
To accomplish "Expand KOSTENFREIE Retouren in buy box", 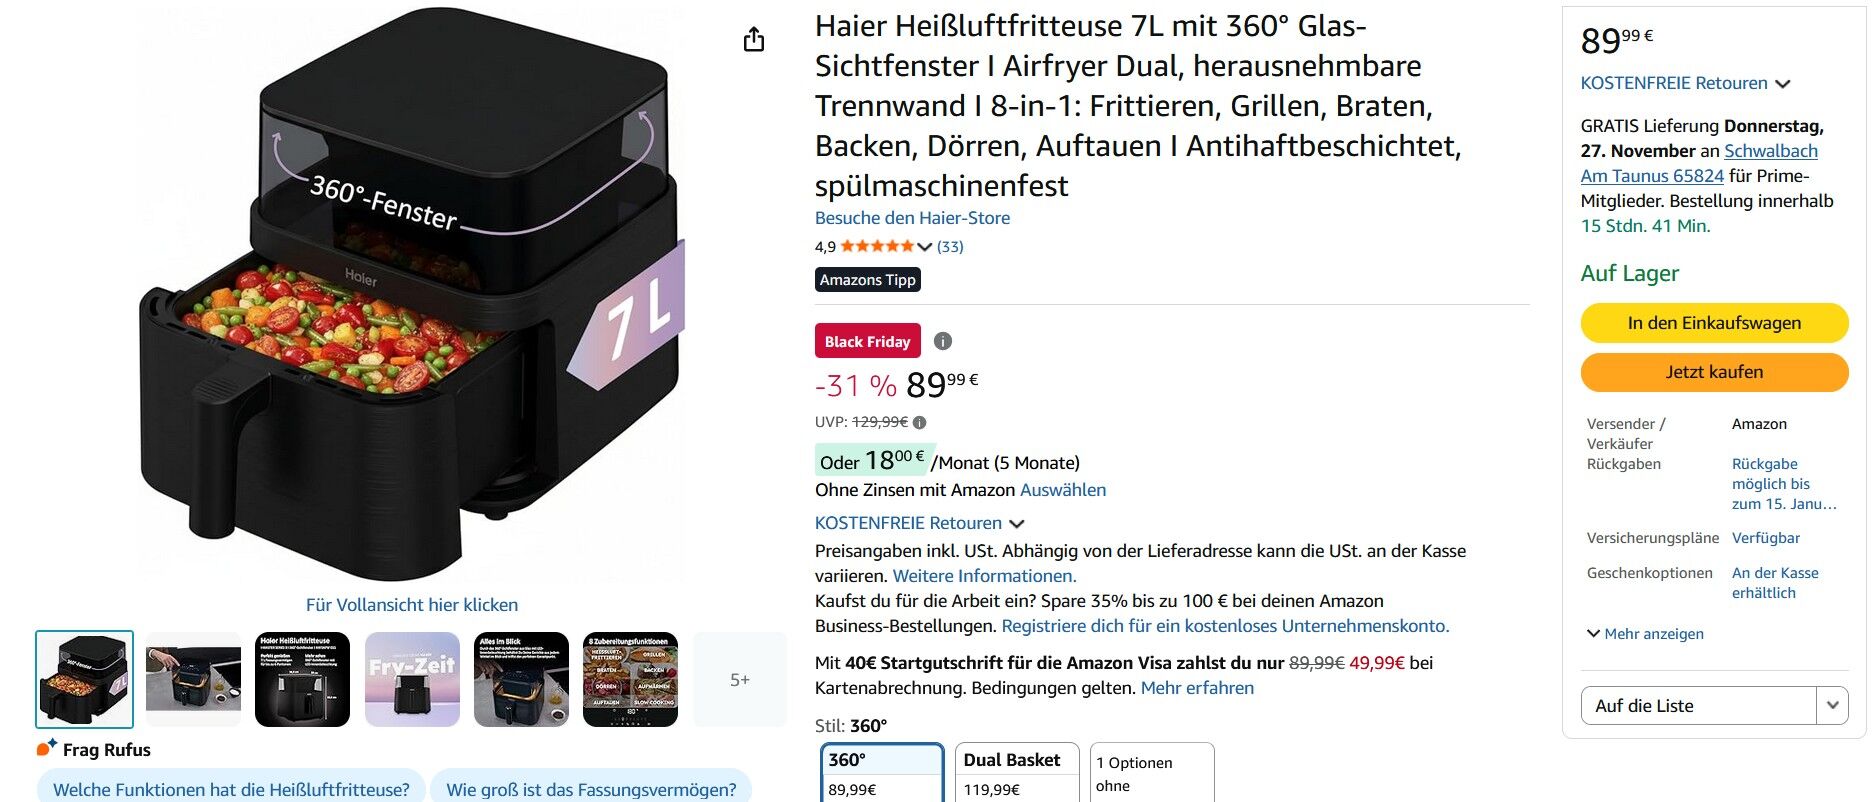I will (1684, 84).
